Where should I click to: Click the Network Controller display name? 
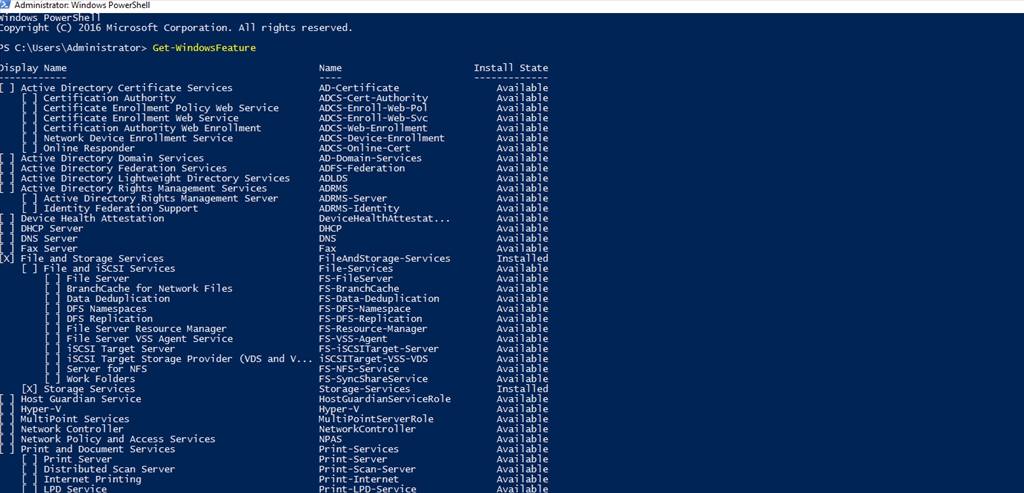click(x=72, y=429)
